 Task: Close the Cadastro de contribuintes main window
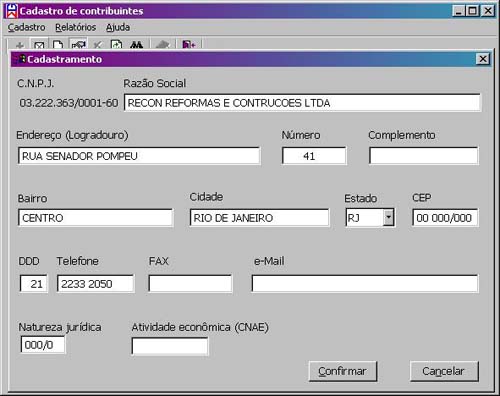pos(488,11)
